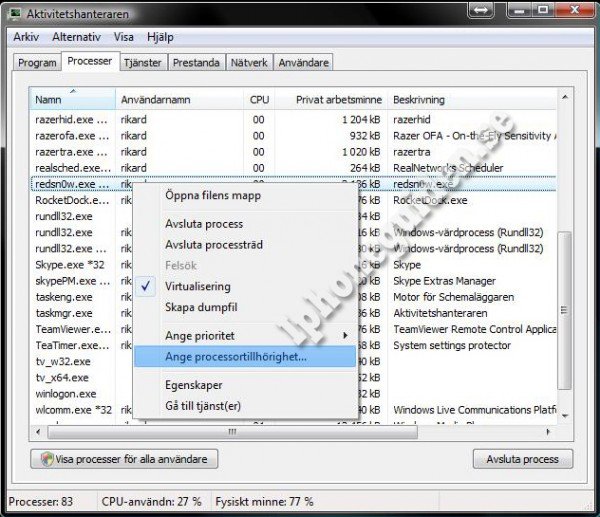Click the Task Manager title bar icon
The height and width of the screenshot is (517, 600).
[x=15, y=13]
